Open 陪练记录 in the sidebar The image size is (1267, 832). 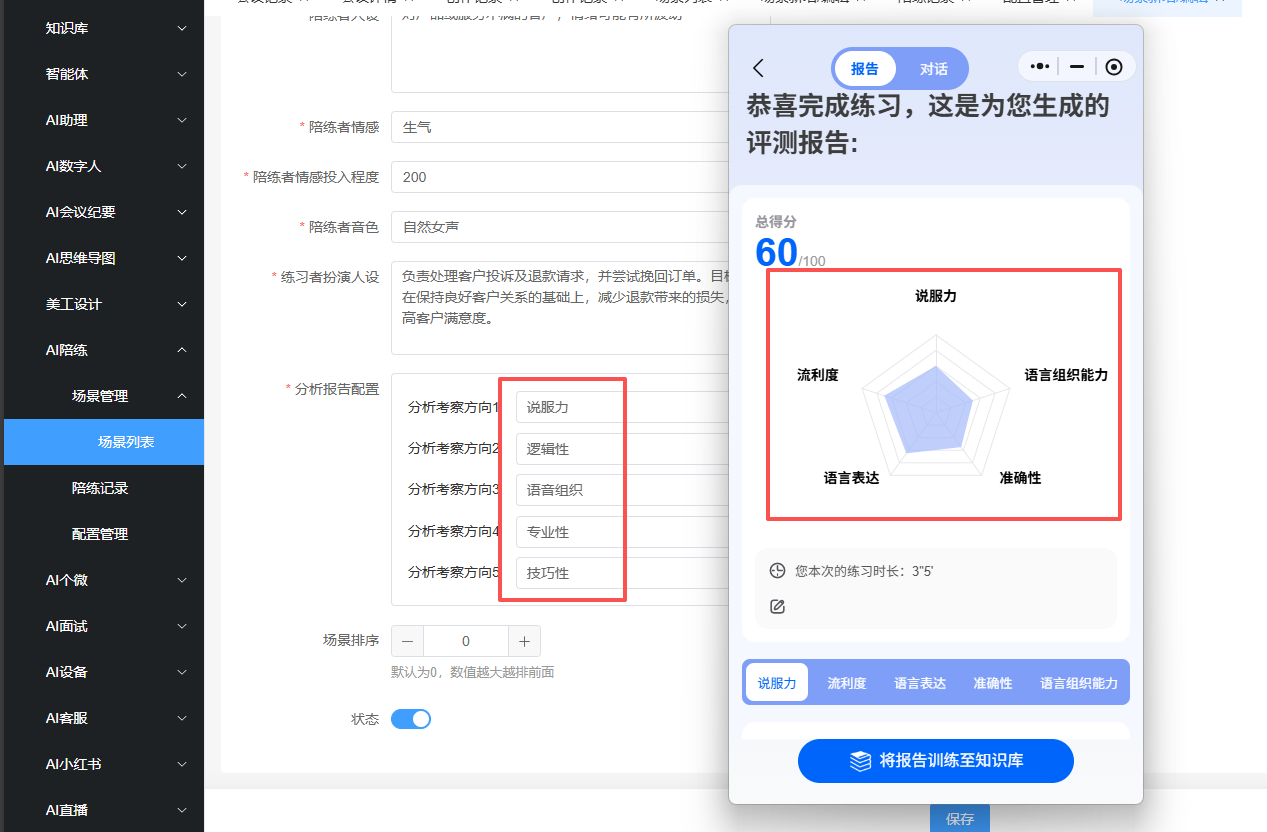100,488
